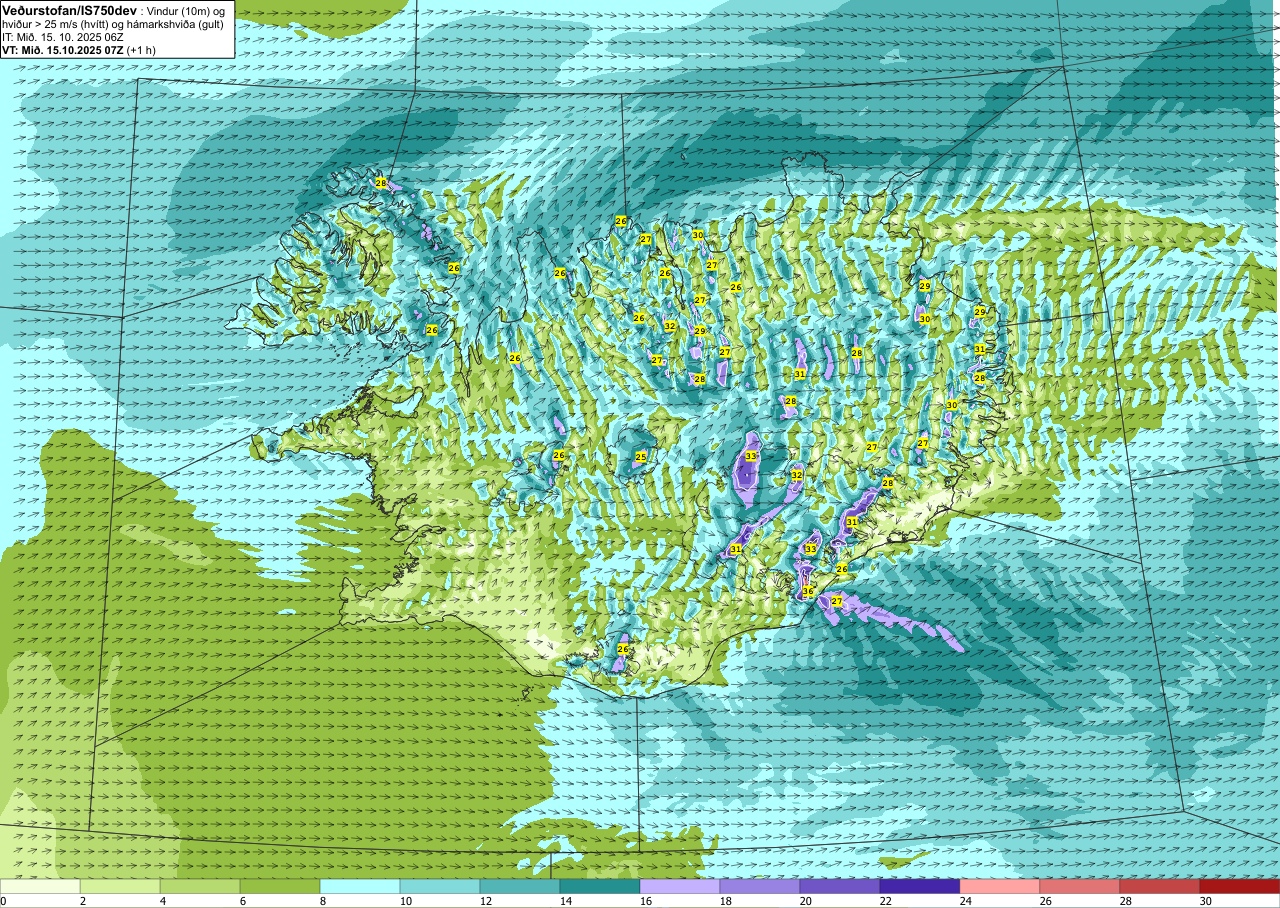Click the legend scale tick label 2
1280x908 pixels.
click(x=82, y=901)
